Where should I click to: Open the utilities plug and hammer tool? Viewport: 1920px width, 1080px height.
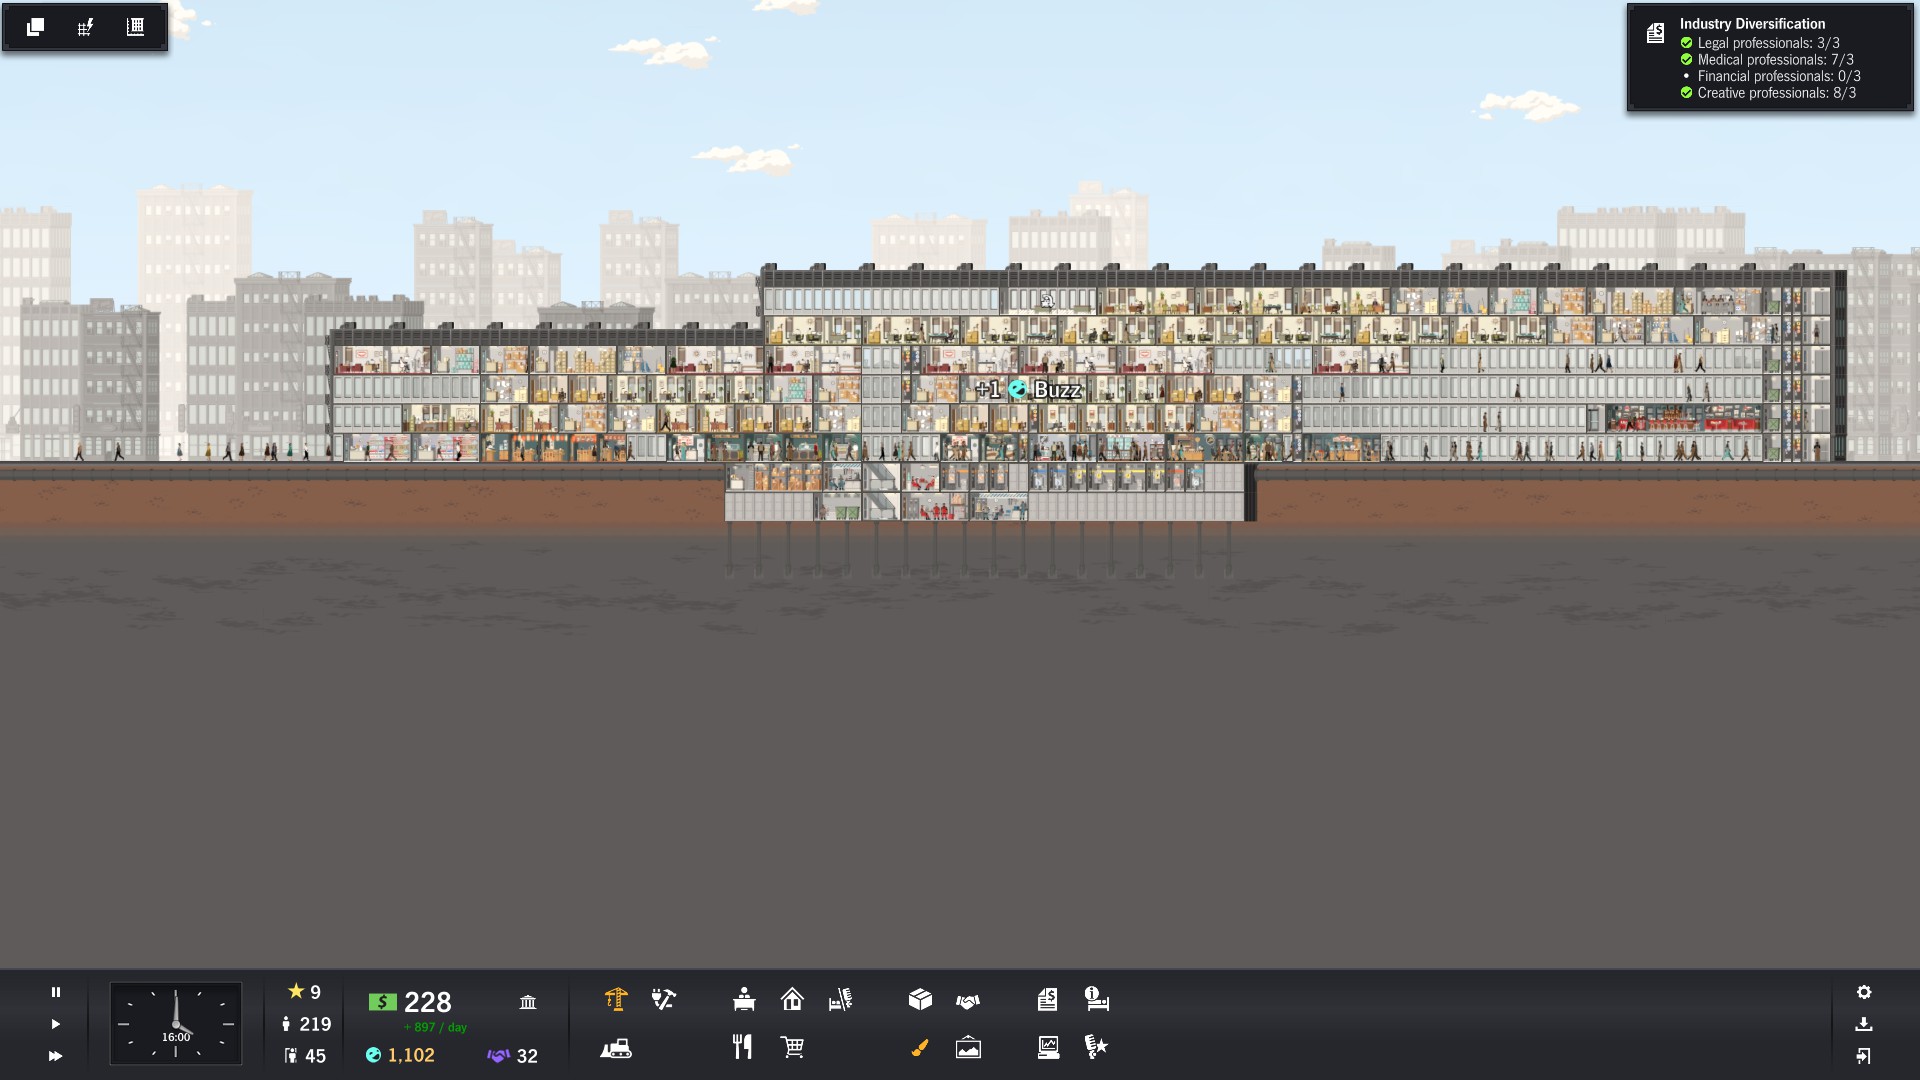(664, 999)
